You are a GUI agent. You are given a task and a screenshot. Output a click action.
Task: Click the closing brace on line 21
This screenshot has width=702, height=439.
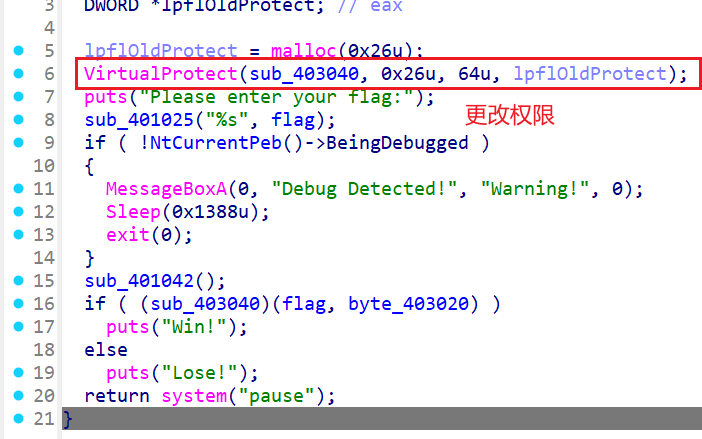(68, 419)
